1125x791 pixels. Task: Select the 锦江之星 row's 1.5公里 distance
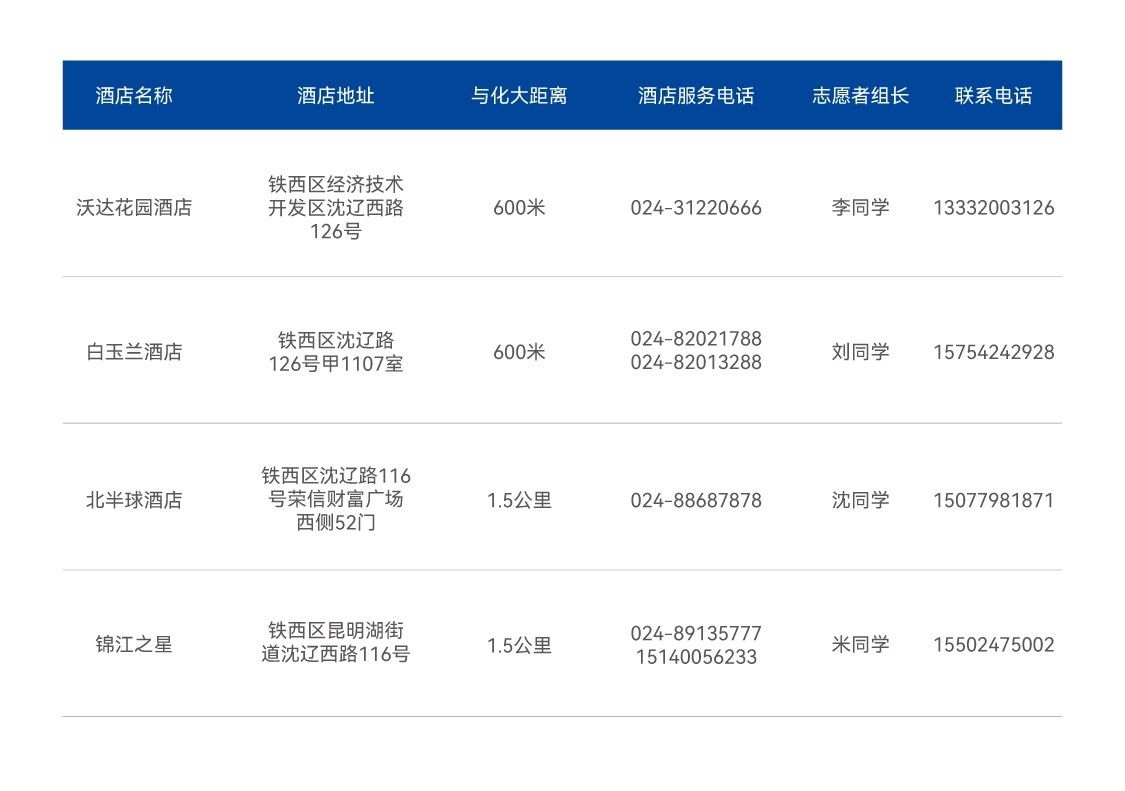point(519,645)
